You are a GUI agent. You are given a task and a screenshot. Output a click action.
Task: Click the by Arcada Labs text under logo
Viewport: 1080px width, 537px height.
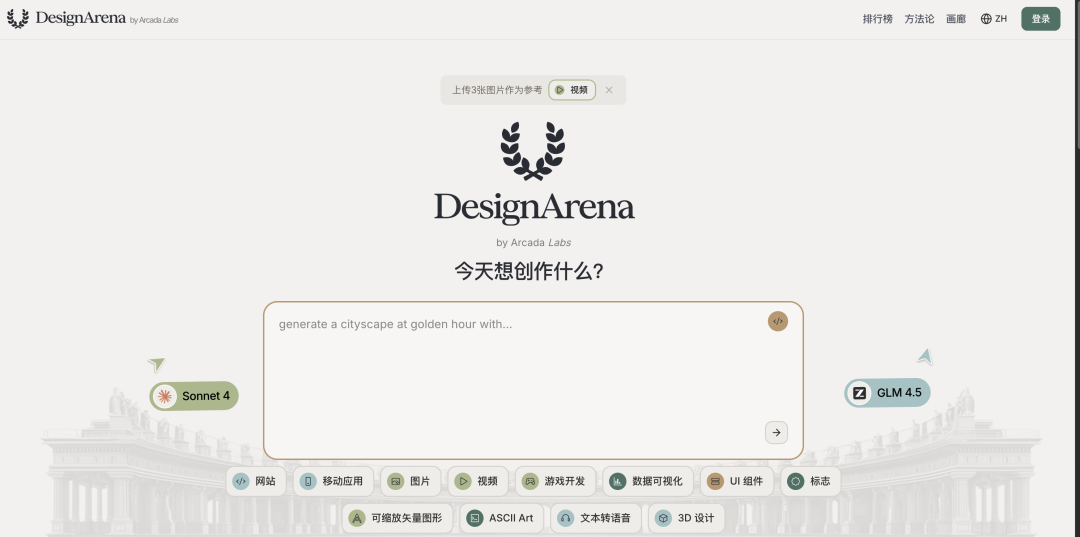click(533, 242)
